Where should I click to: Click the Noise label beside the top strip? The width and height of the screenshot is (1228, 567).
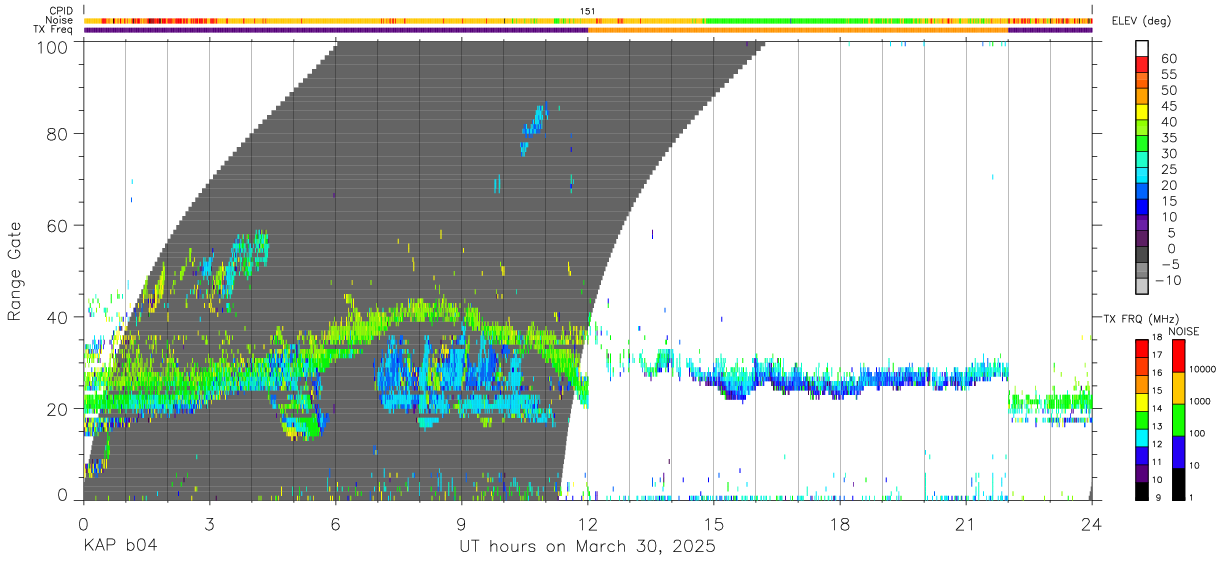coord(60,20)
